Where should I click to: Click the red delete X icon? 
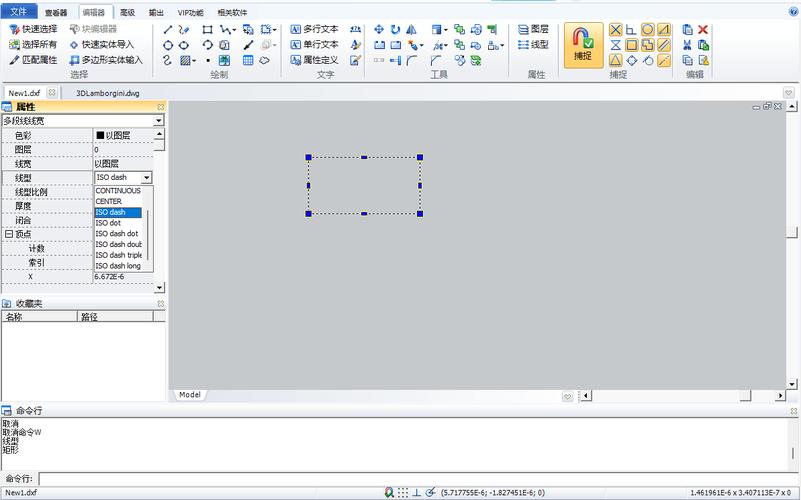coord(703,30)
